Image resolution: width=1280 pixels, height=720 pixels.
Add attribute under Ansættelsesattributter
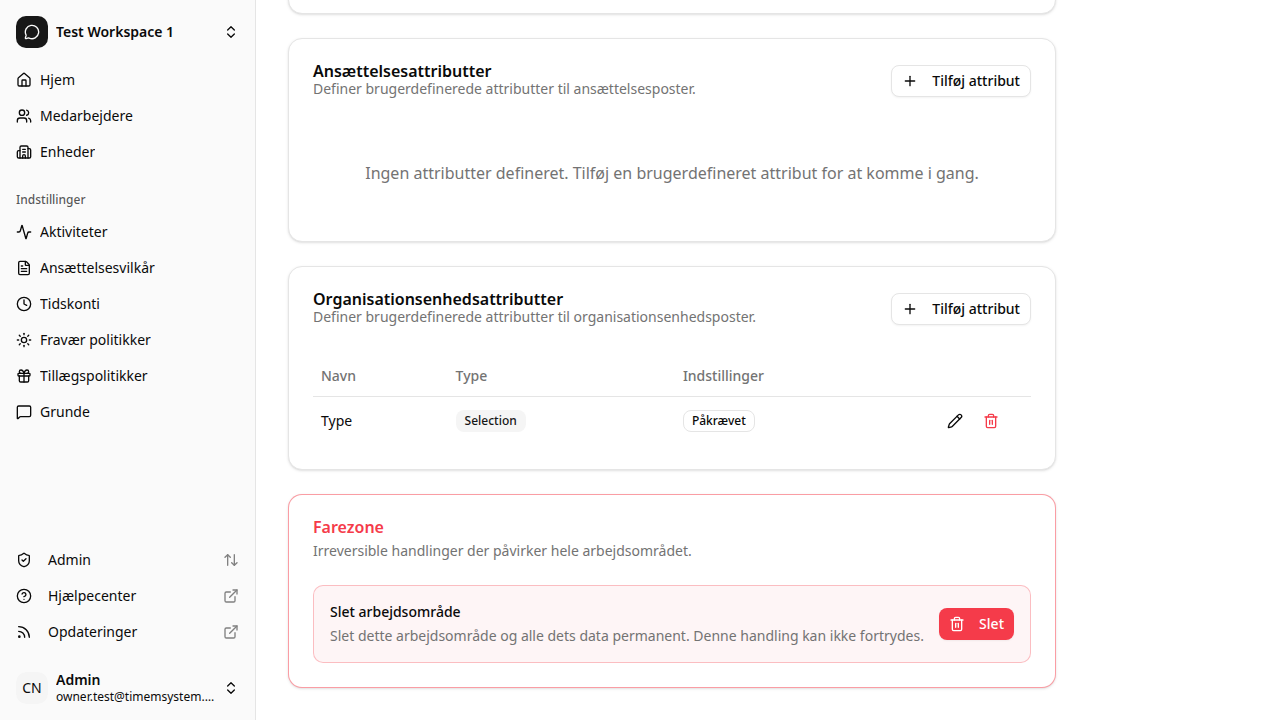pos(960,81)
